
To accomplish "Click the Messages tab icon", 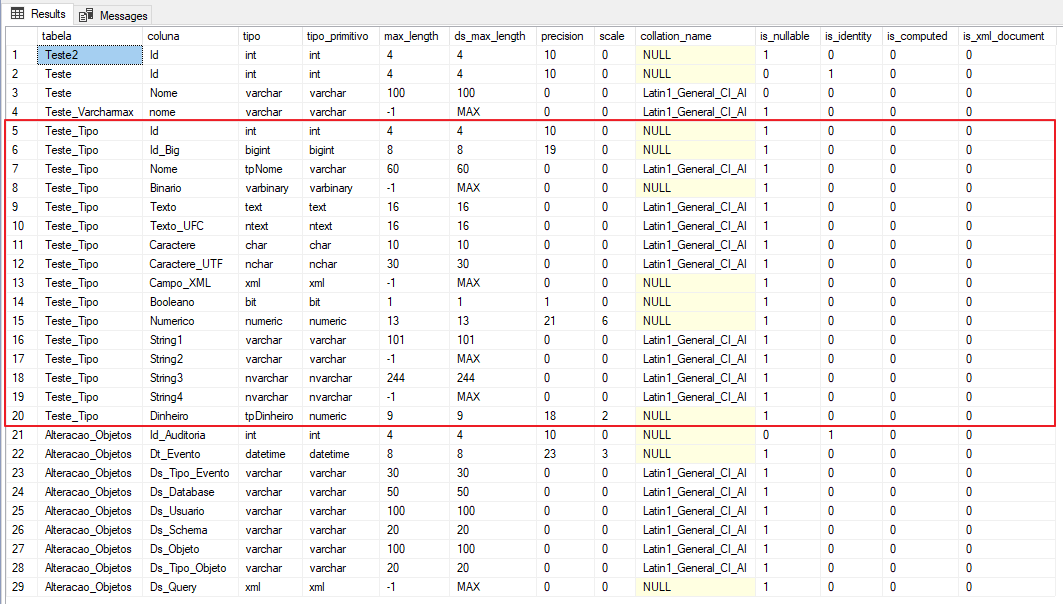I will [x=86, y=16].
